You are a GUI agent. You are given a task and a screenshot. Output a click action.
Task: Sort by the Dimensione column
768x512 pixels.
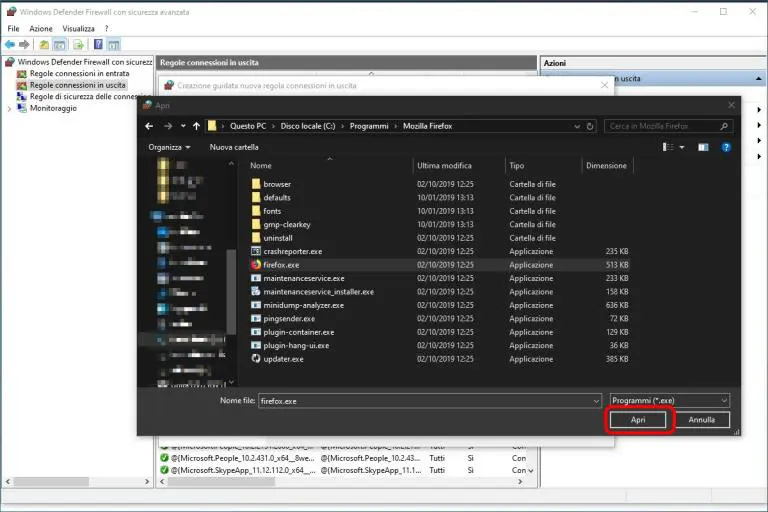(x=607, y=166)
